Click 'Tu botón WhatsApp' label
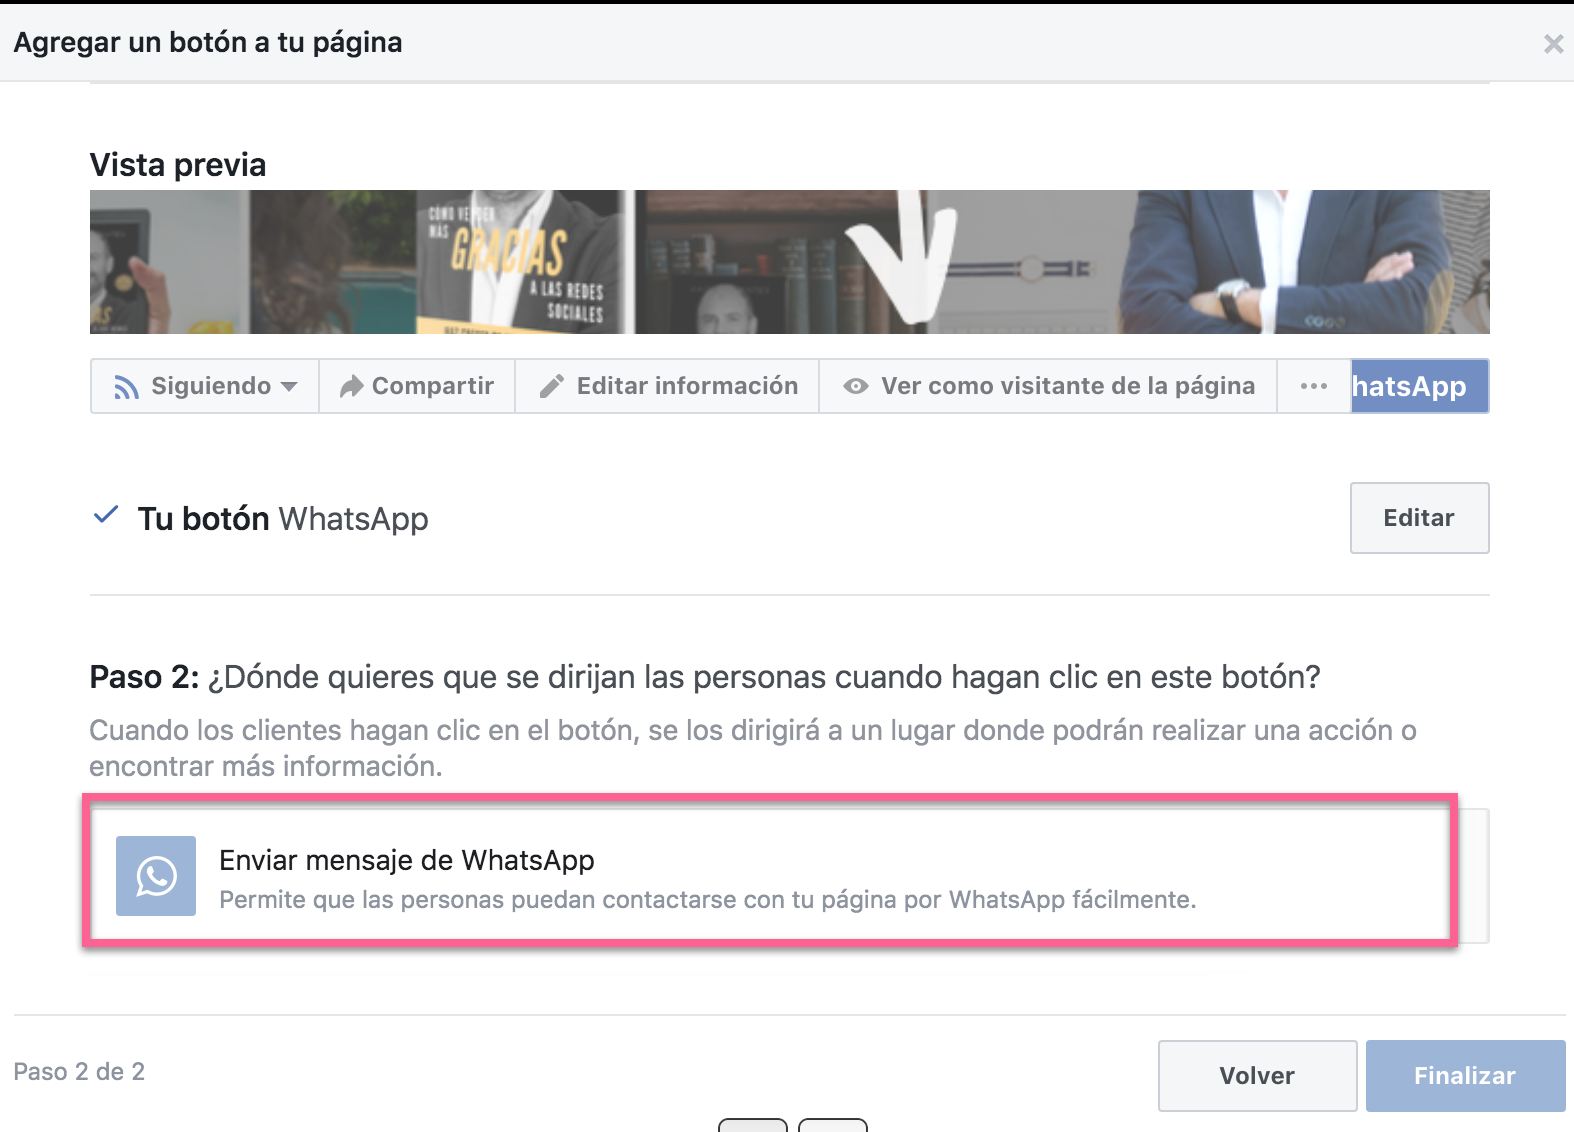 283,519
